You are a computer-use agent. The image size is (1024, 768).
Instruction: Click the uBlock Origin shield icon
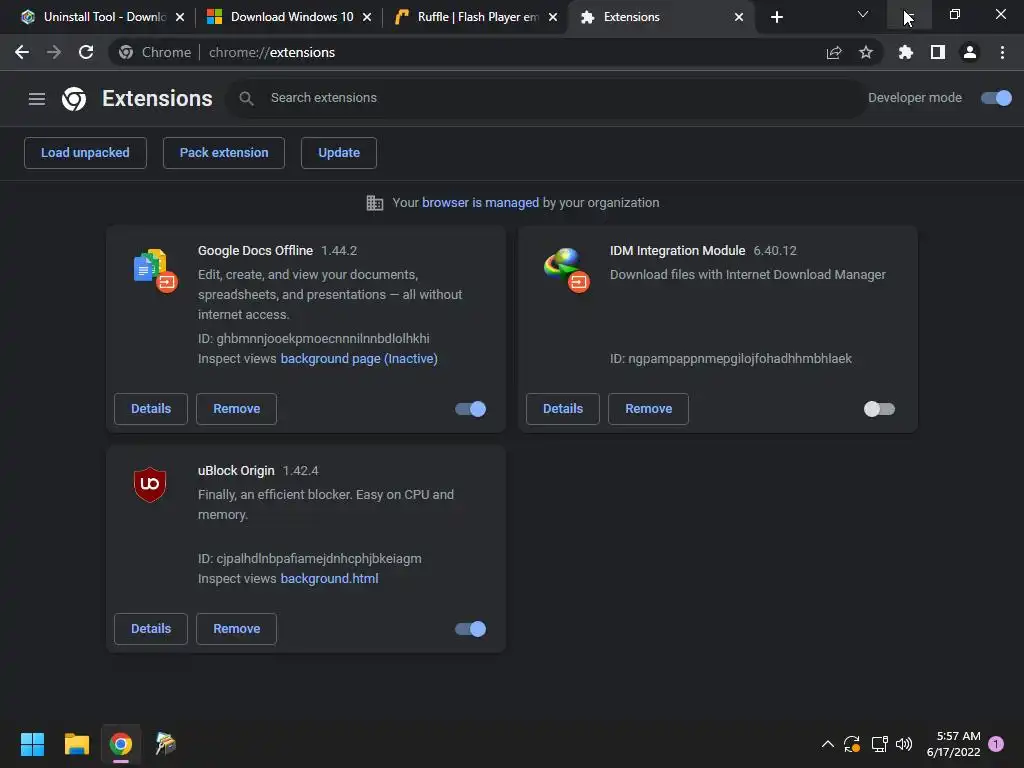coord(150,485)
